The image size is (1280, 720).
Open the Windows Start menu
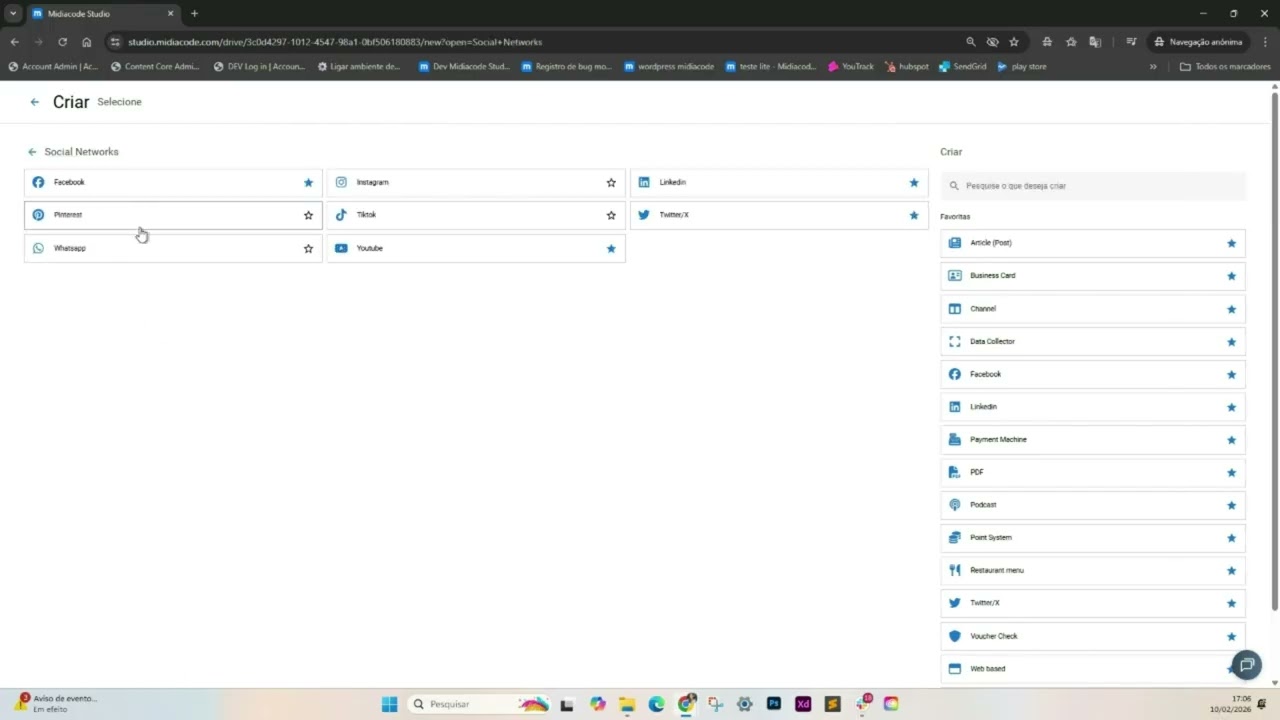tap(389, 704)
